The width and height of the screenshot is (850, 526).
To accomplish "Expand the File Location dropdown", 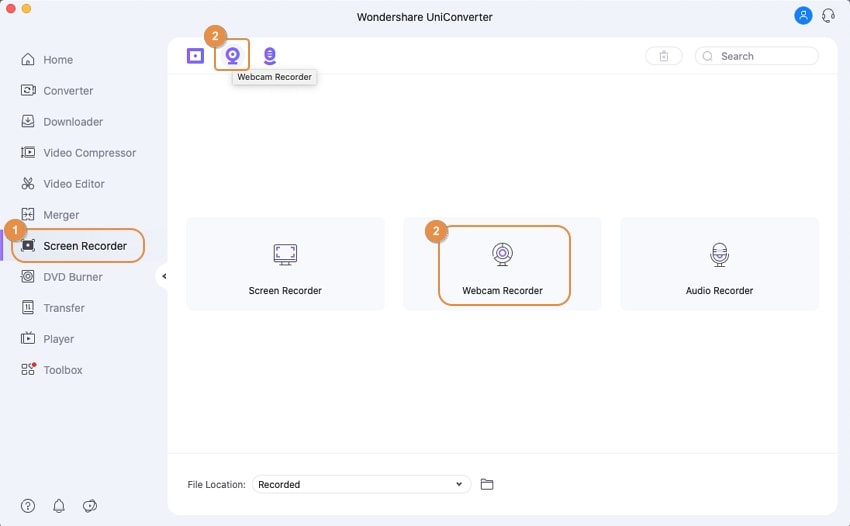I will (362, 484).
